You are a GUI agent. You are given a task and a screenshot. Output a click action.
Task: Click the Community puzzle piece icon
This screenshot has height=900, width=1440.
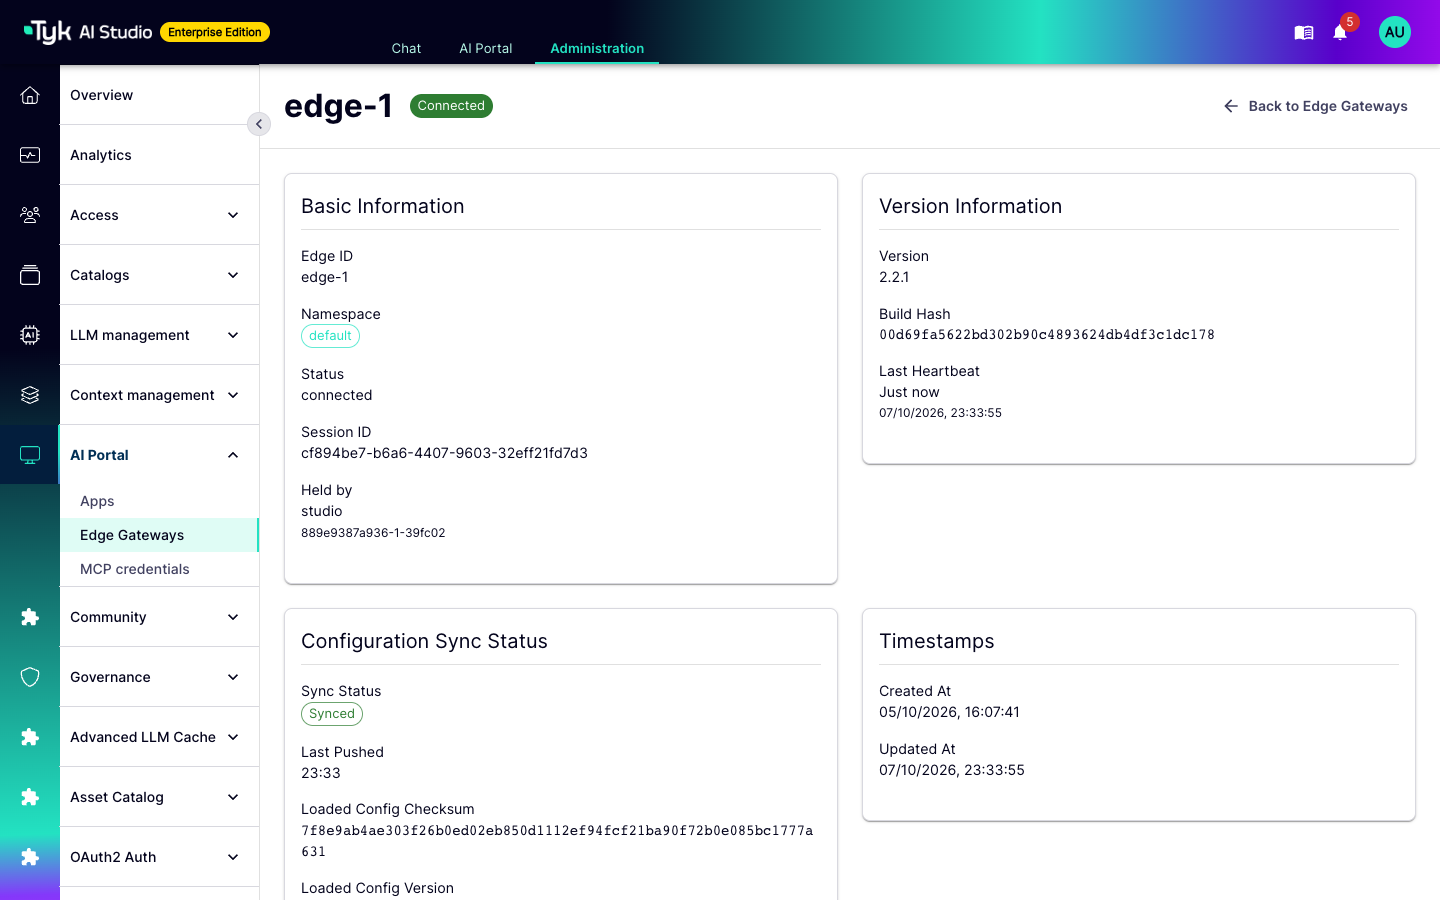pos(30,617)
